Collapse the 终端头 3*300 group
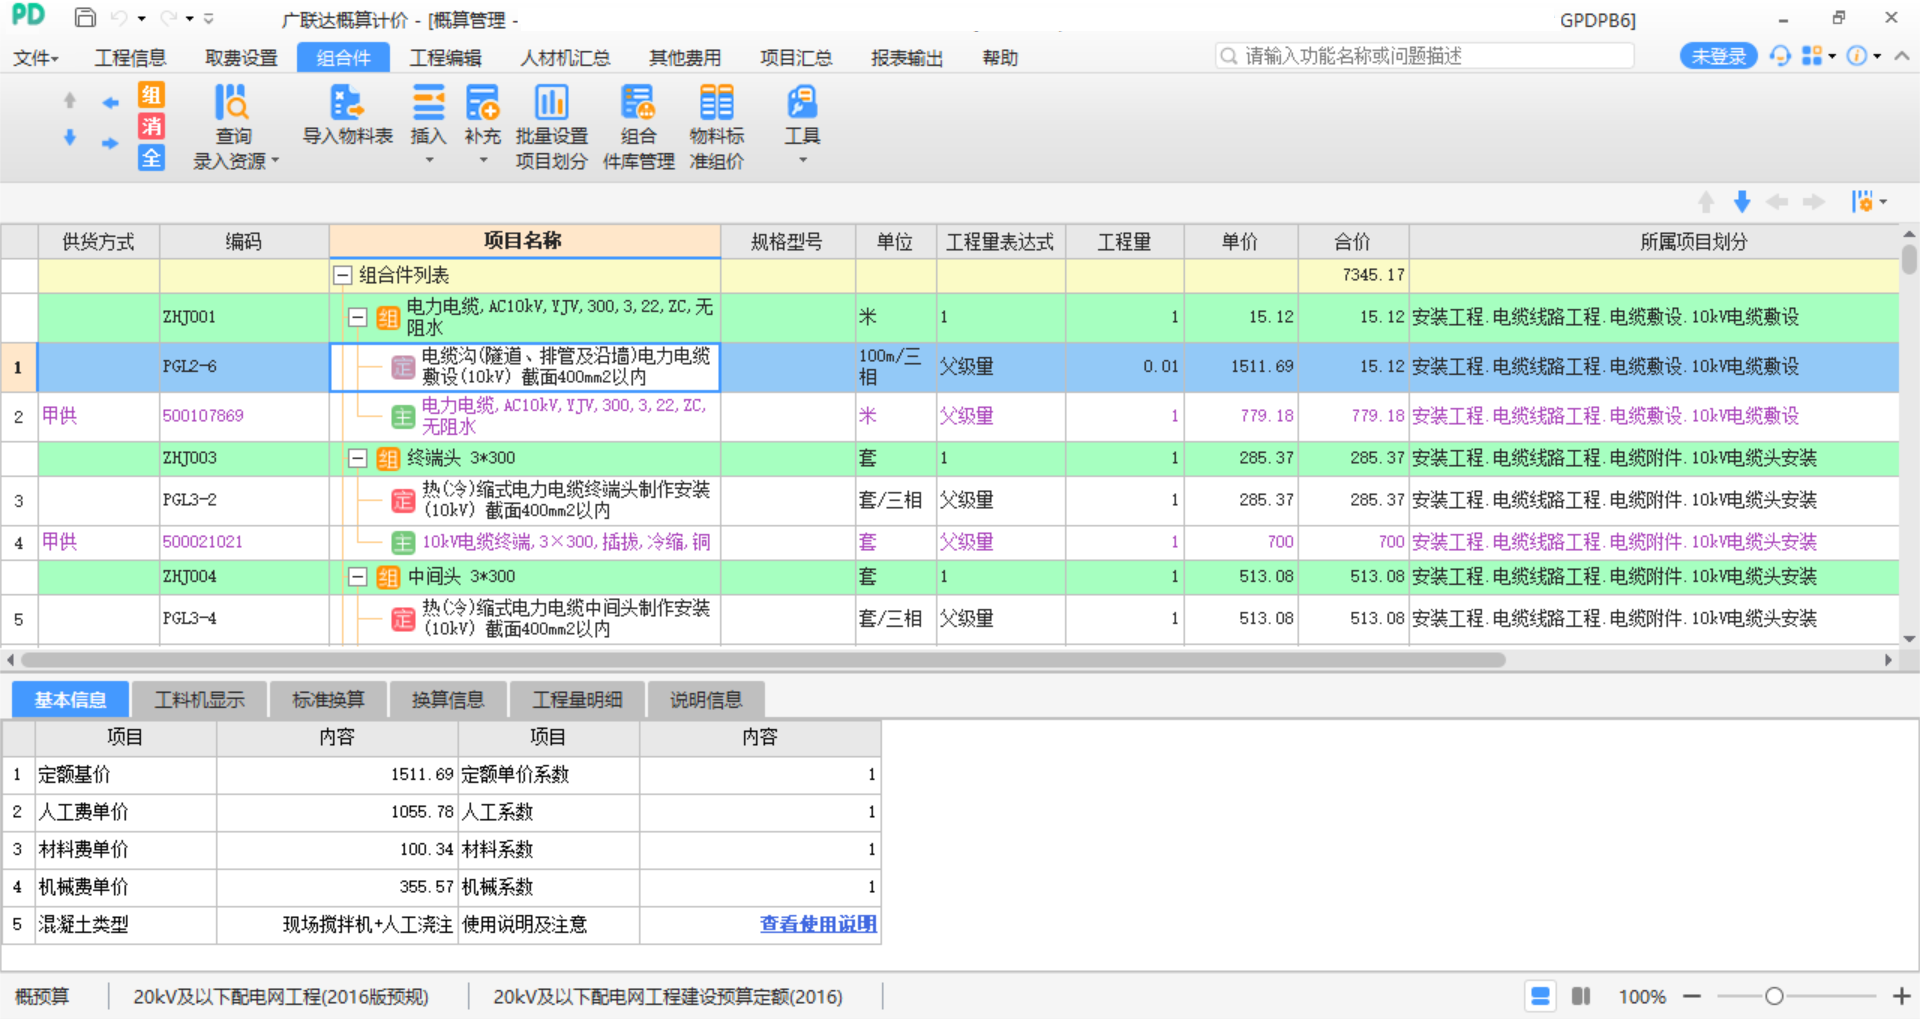Screen dimensions: 1920x1019 (357, 458)
